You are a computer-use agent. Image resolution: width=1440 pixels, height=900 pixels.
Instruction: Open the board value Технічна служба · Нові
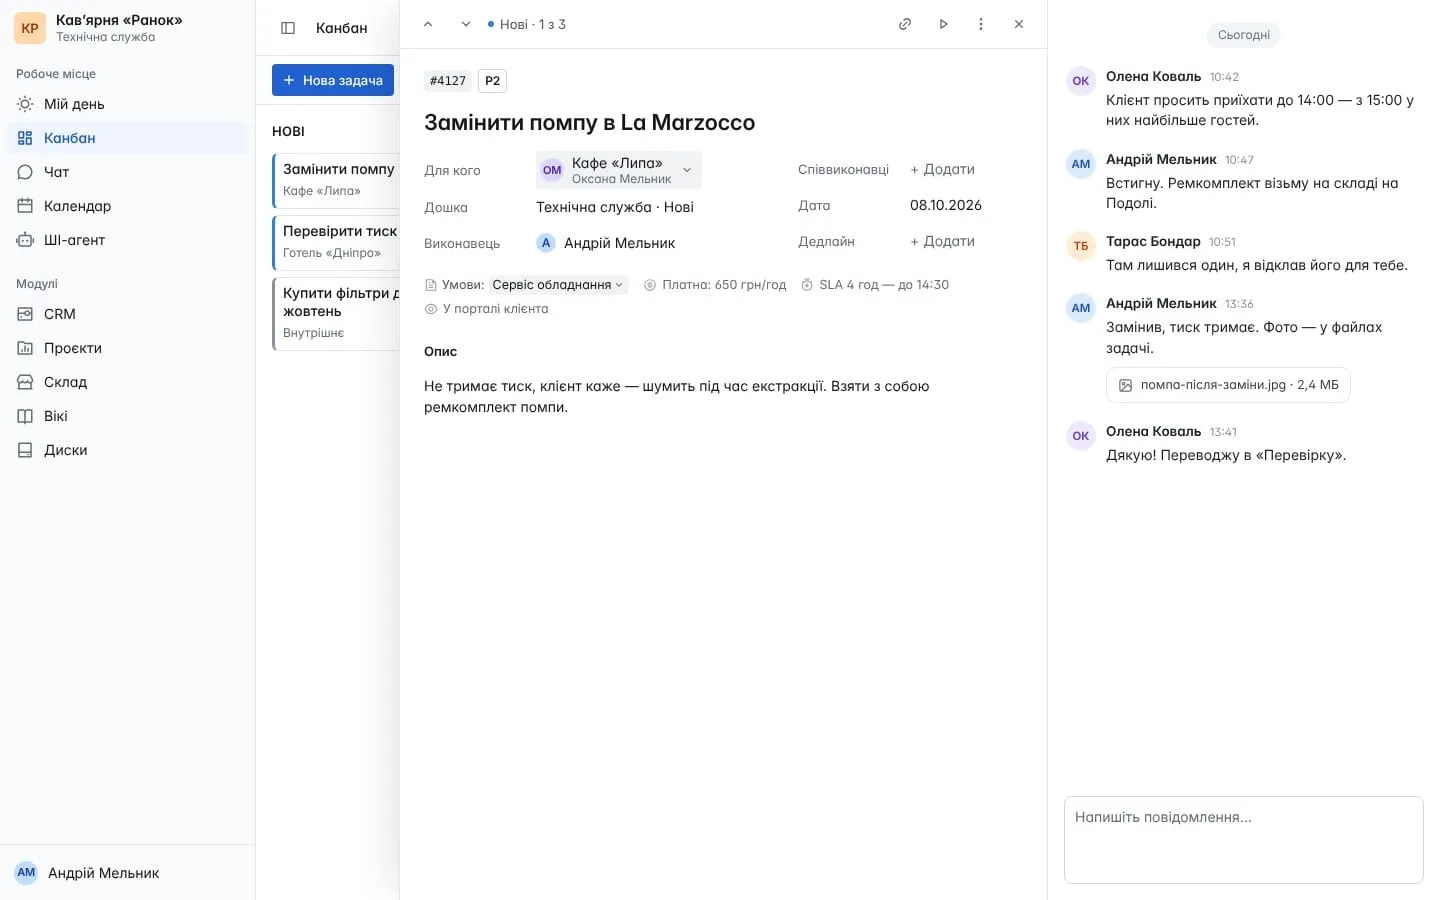pos(615,207)
